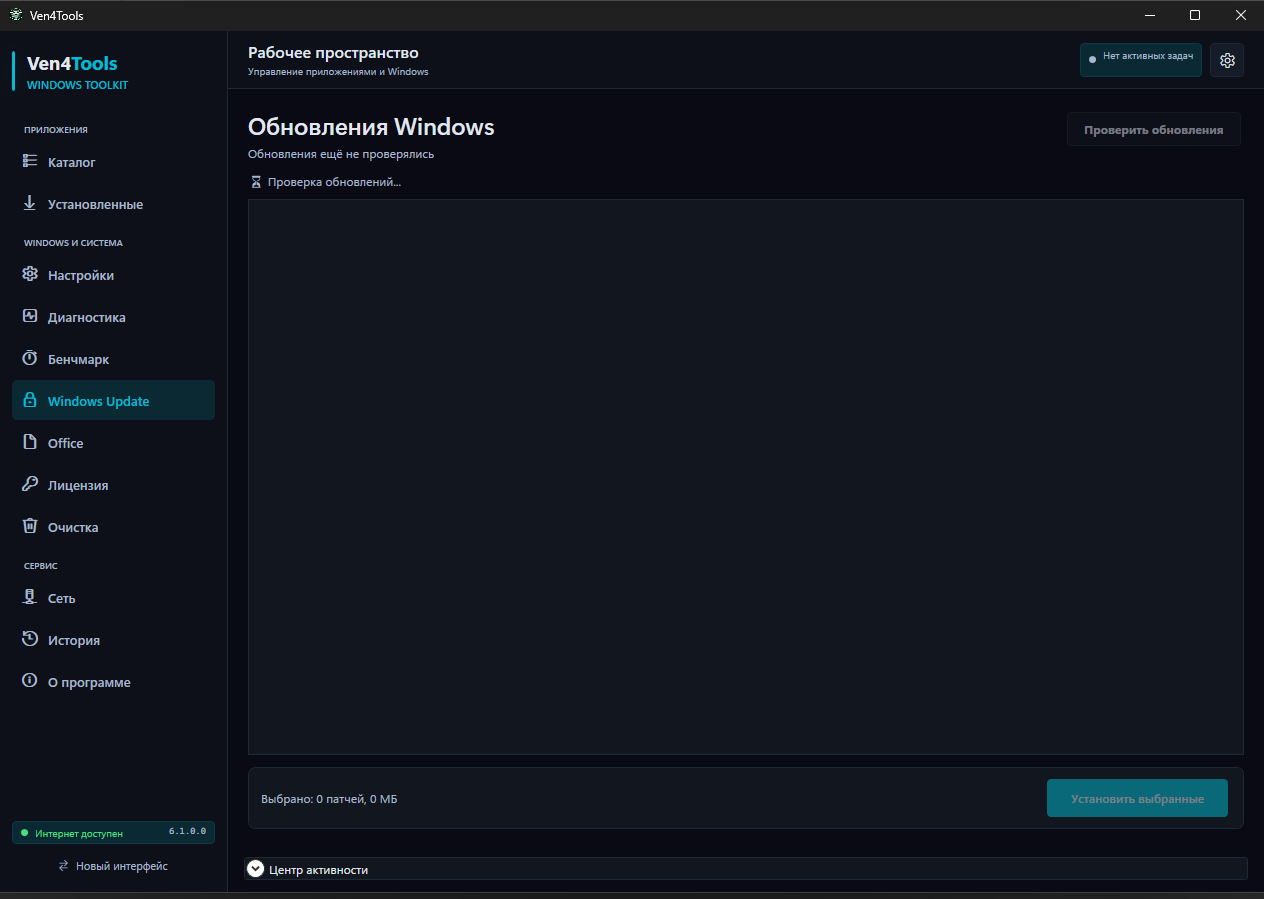
Task: Open the Каталог section
Action: tap(113, 162)
